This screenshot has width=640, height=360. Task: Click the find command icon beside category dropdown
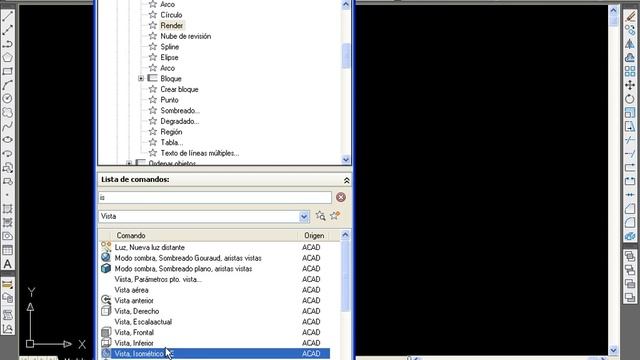pos(320,216)
